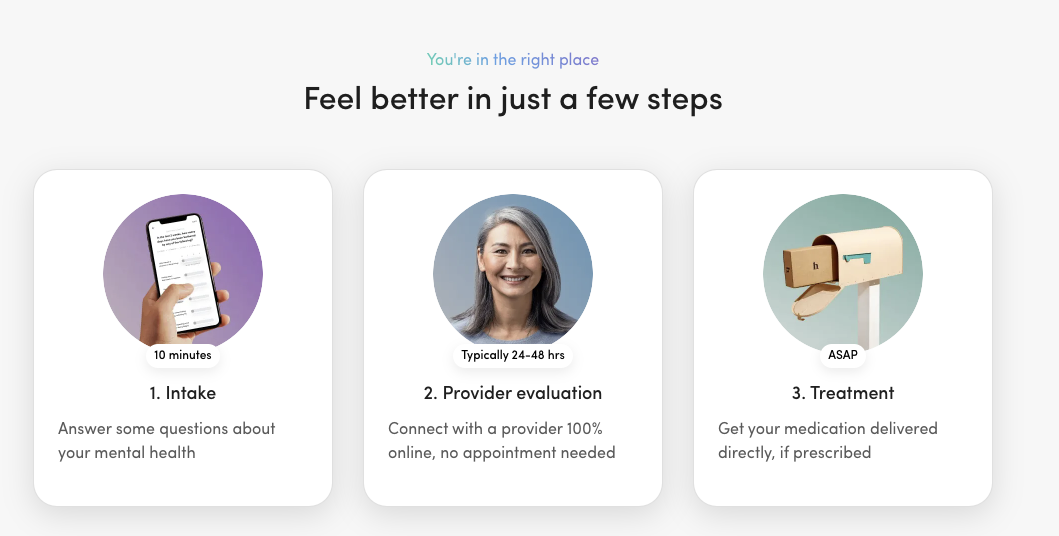Click the mailbox post in Treatment image
The height and width of the screenshot is (536, 1059).
point(869,315)
